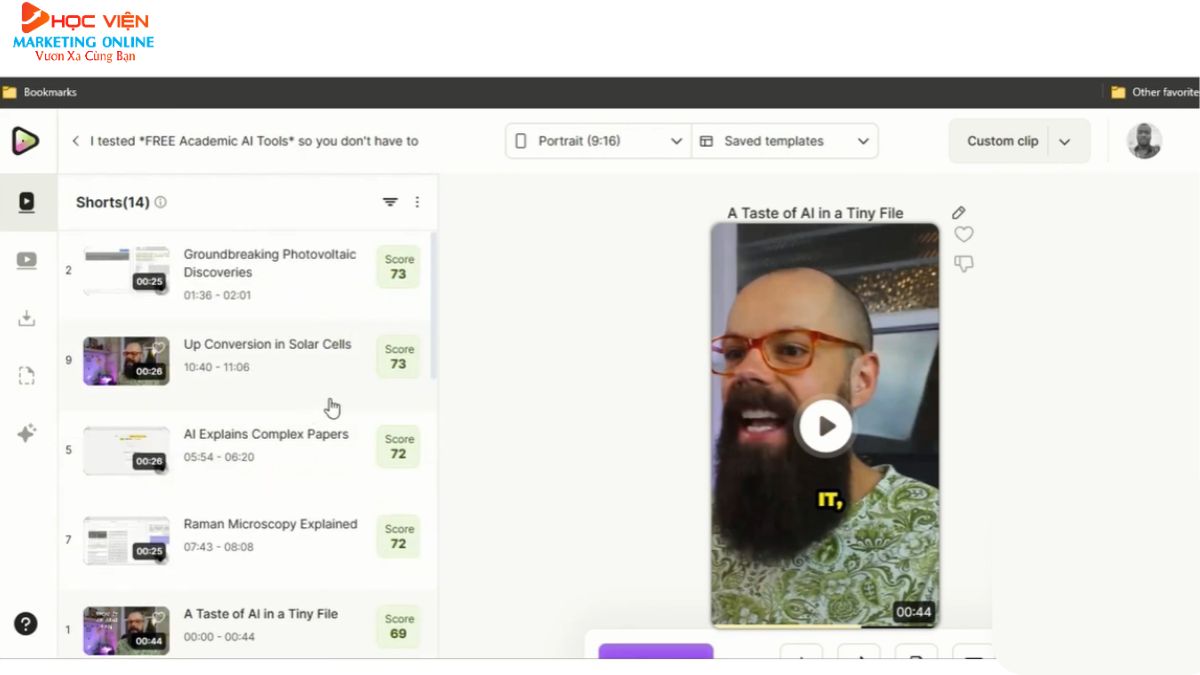Select the dashed crop frame sidebar icon
The width and height of the screenshot is (1200, 675).
click(x=27, y=376)
